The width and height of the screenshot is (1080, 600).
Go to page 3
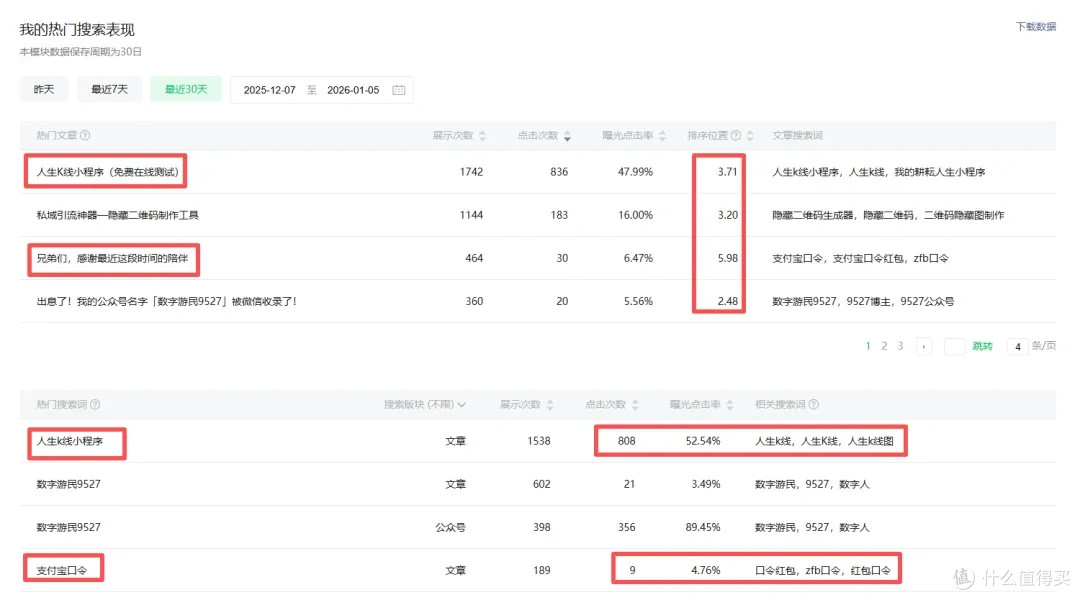pos(900,346)
